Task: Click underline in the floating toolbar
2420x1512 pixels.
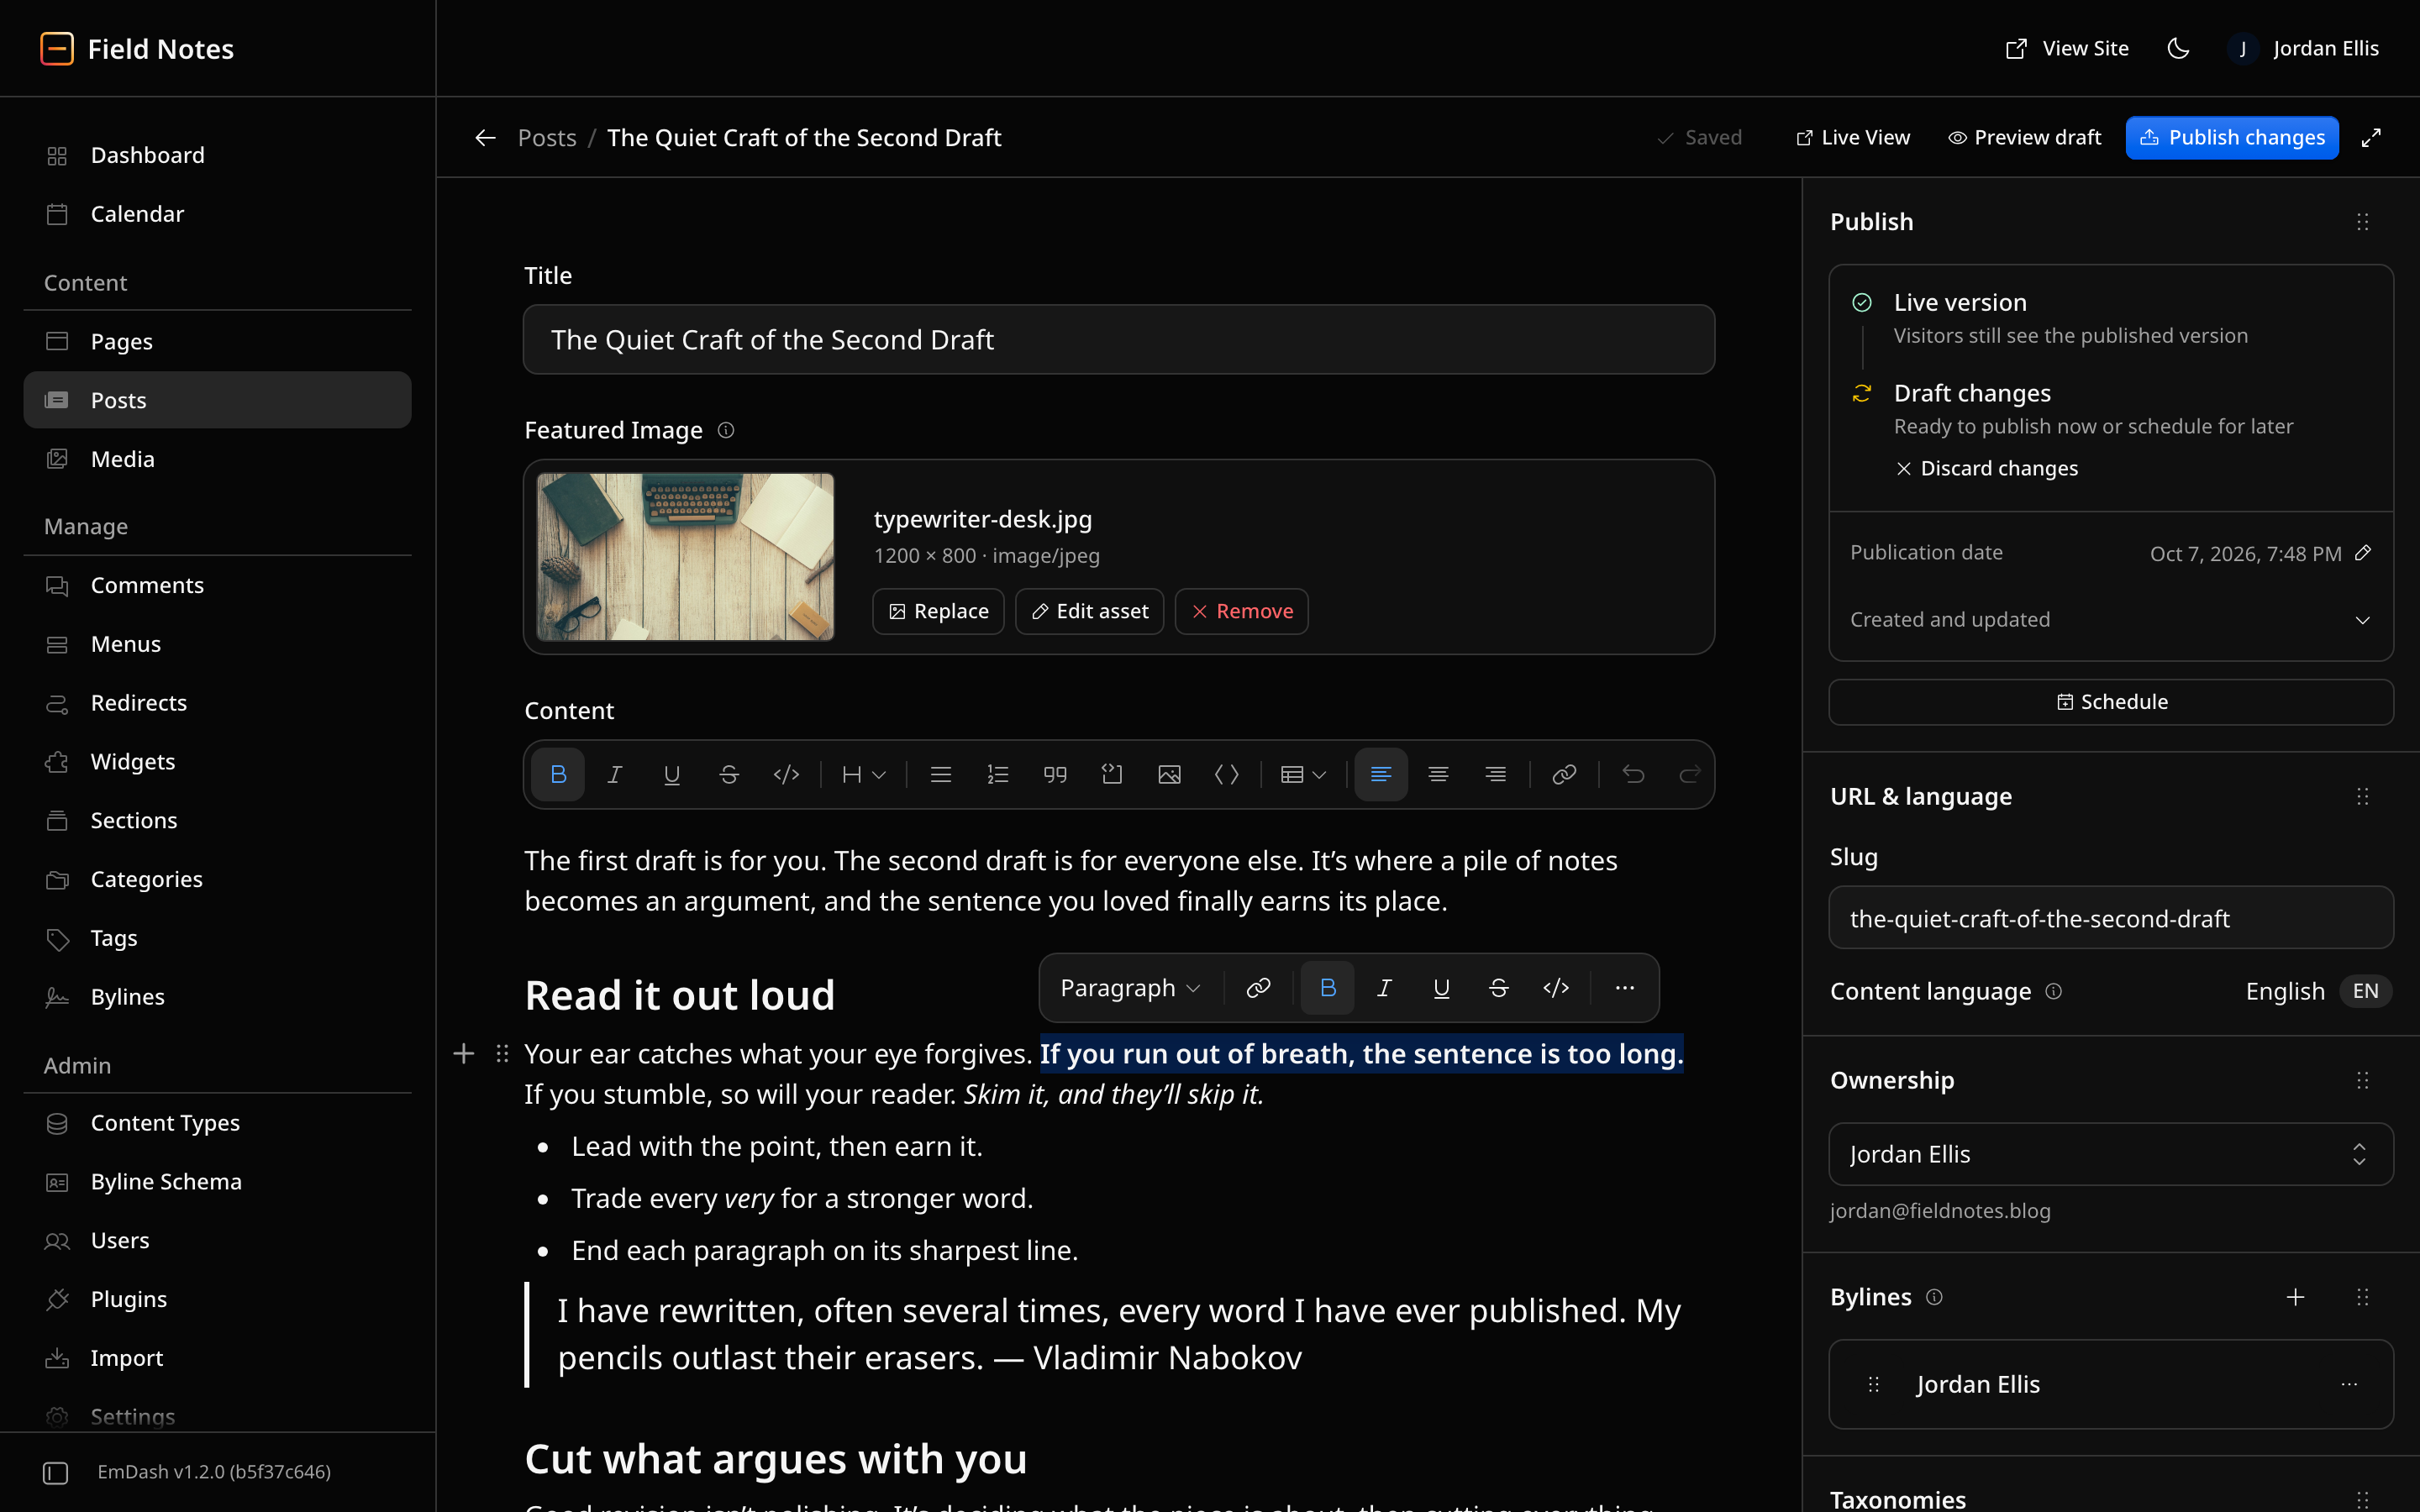Action: pyautogui.click(x=1442, y=988)
